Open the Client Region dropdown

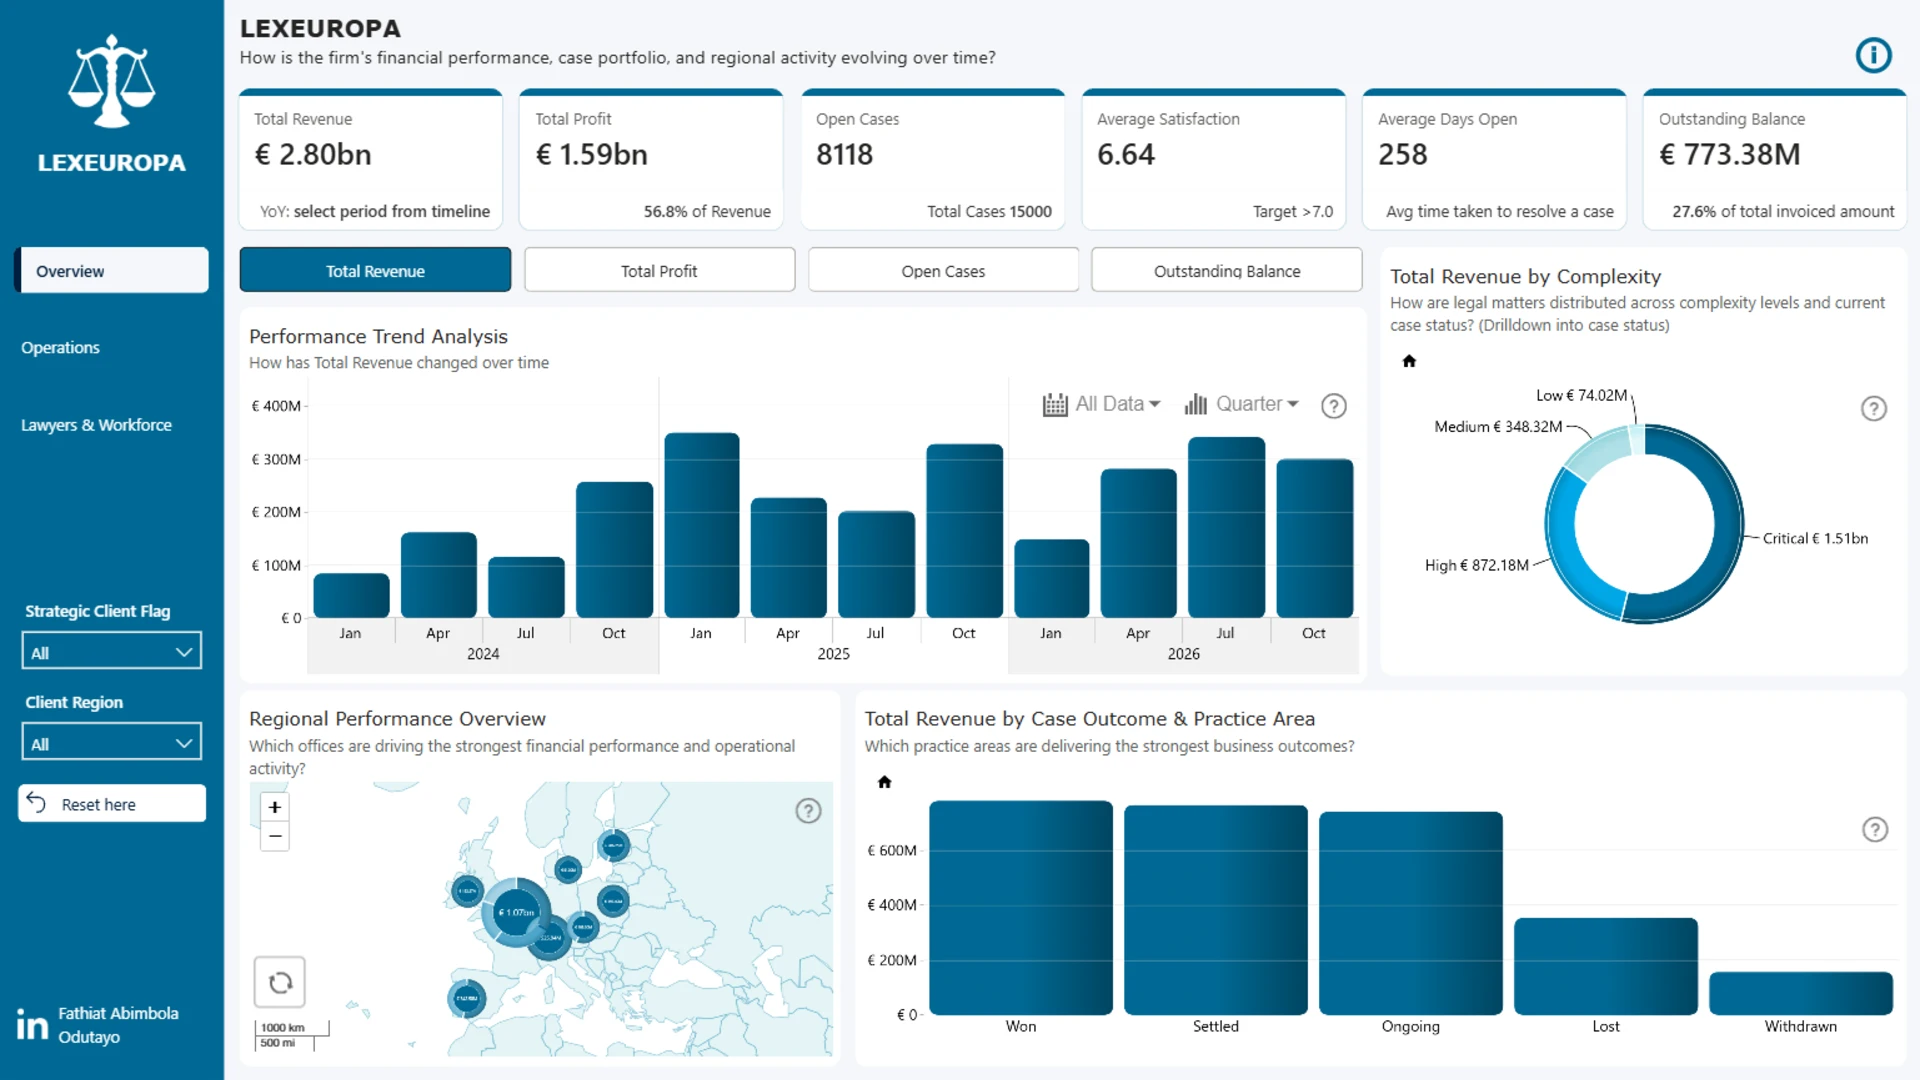click(111, 742)
